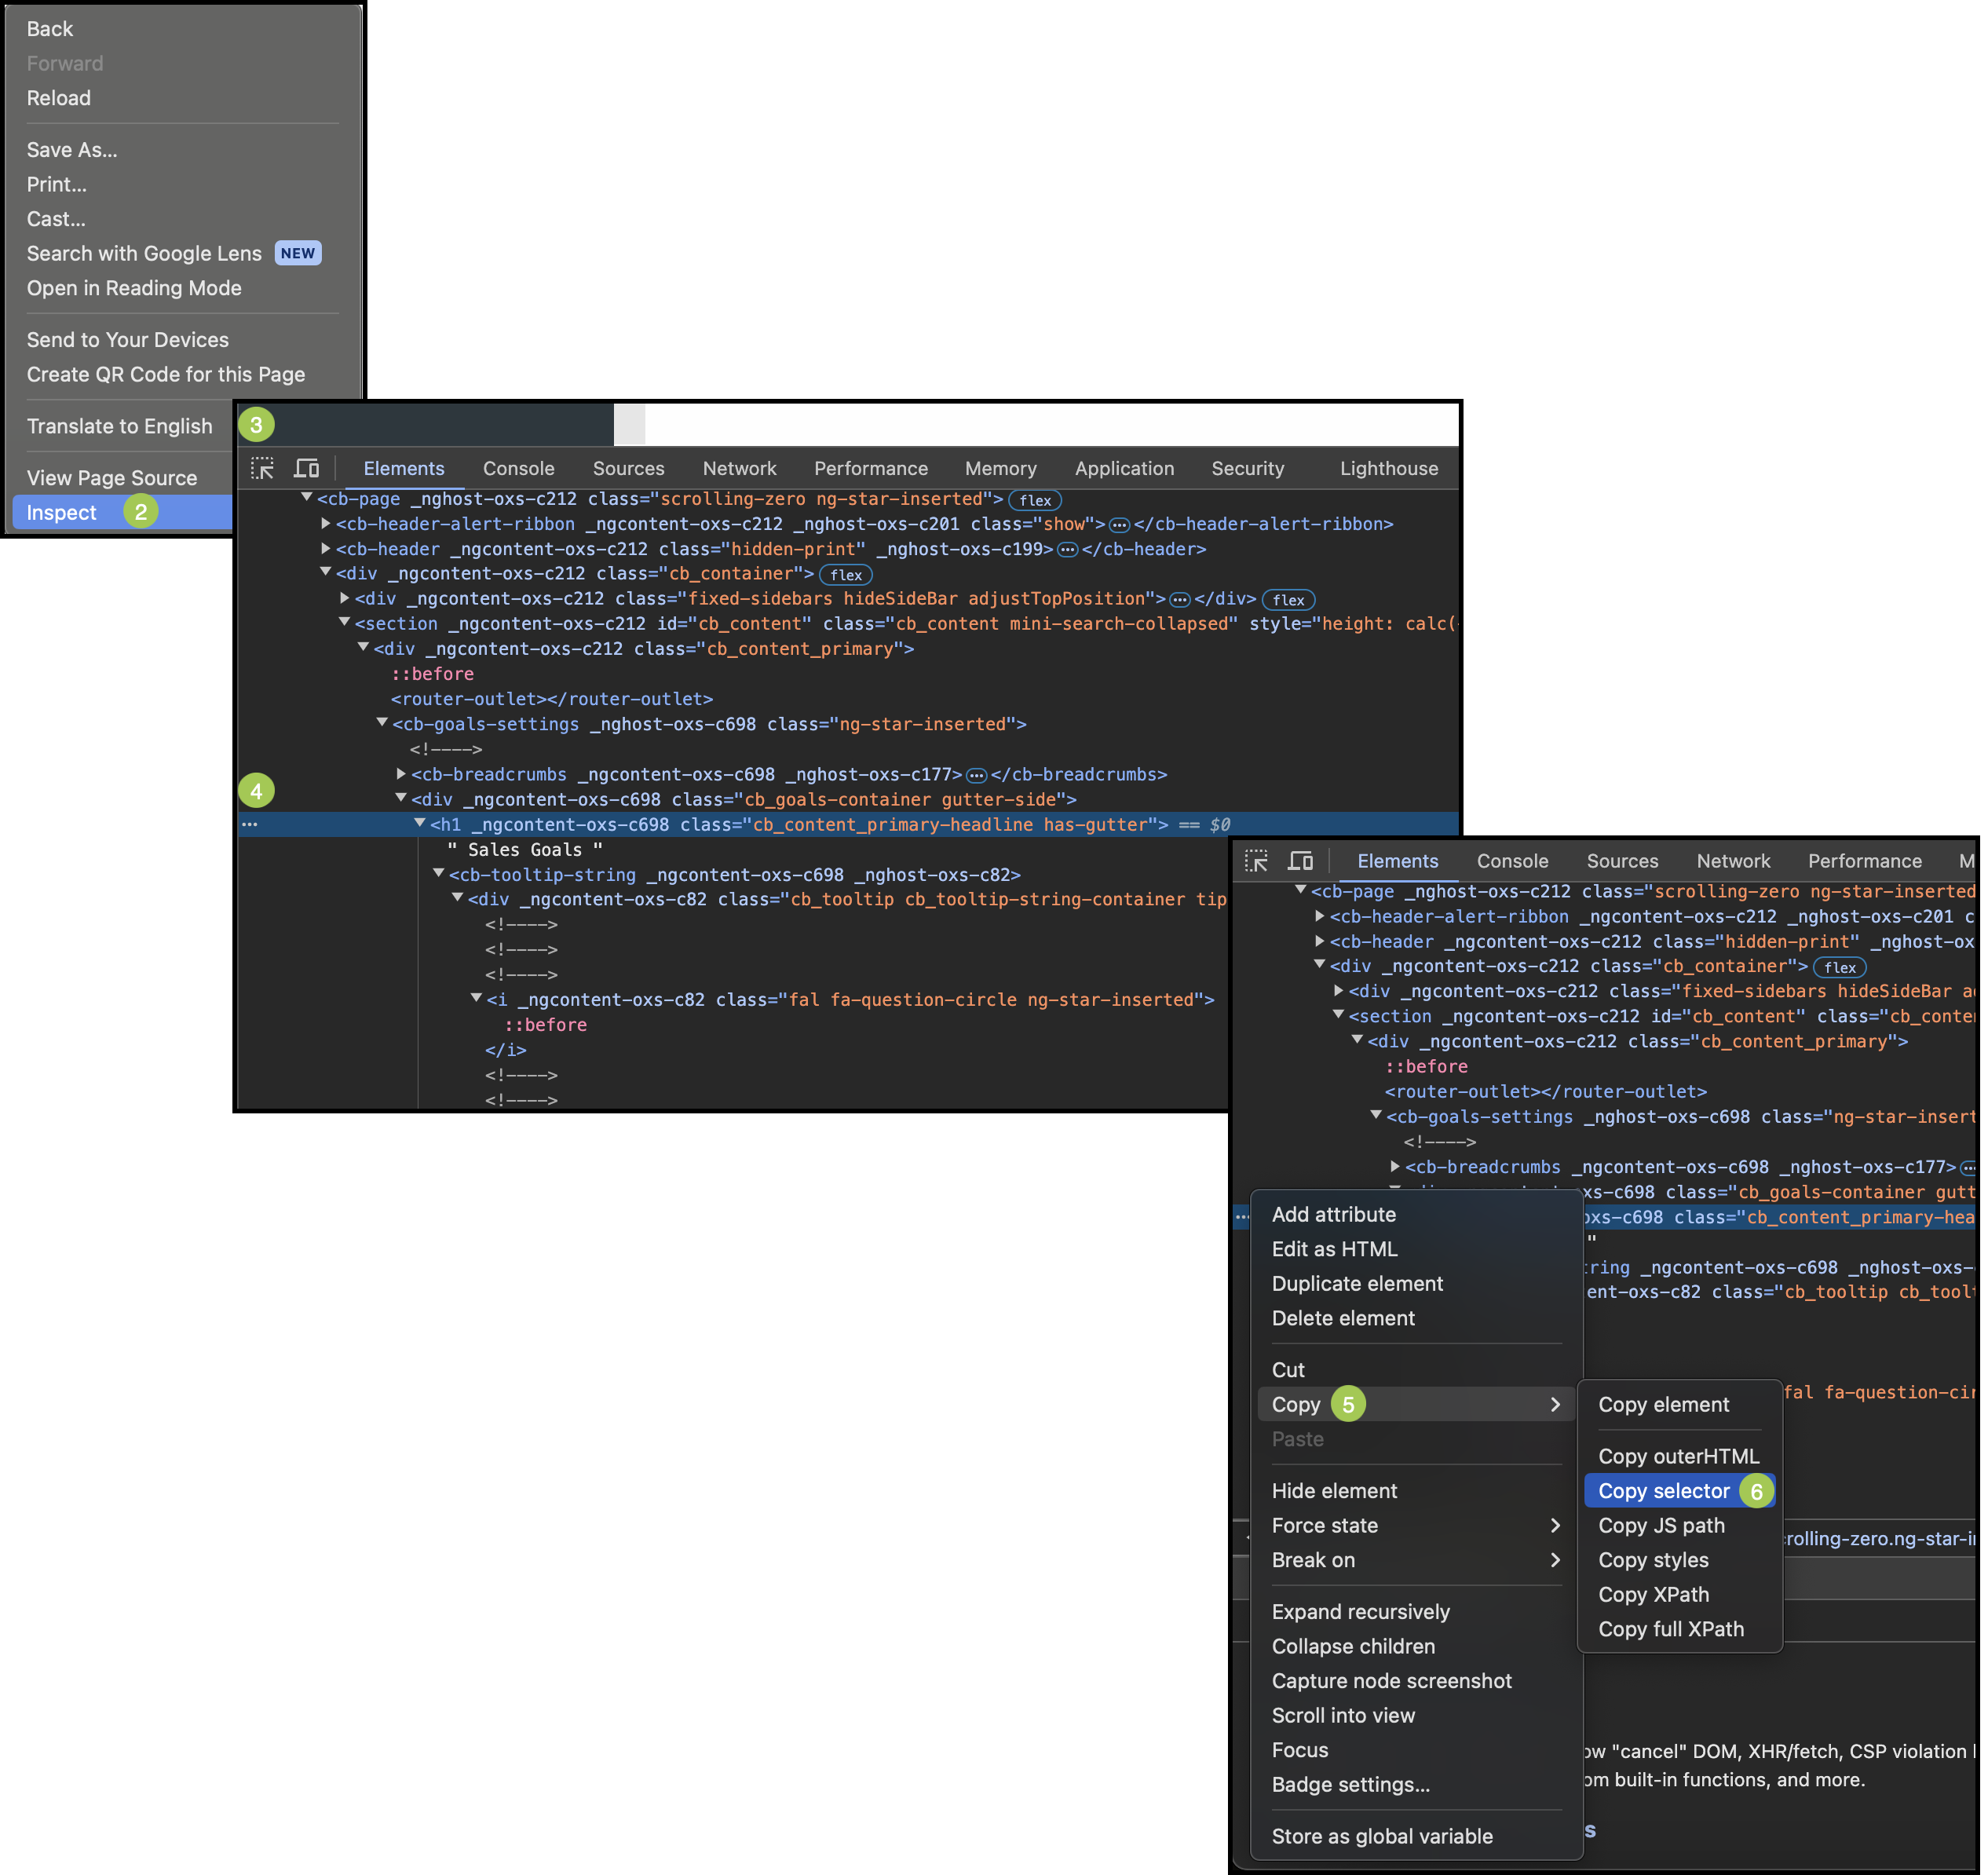
Task: Collapse the selected h1 headline node
Action: 420,824
